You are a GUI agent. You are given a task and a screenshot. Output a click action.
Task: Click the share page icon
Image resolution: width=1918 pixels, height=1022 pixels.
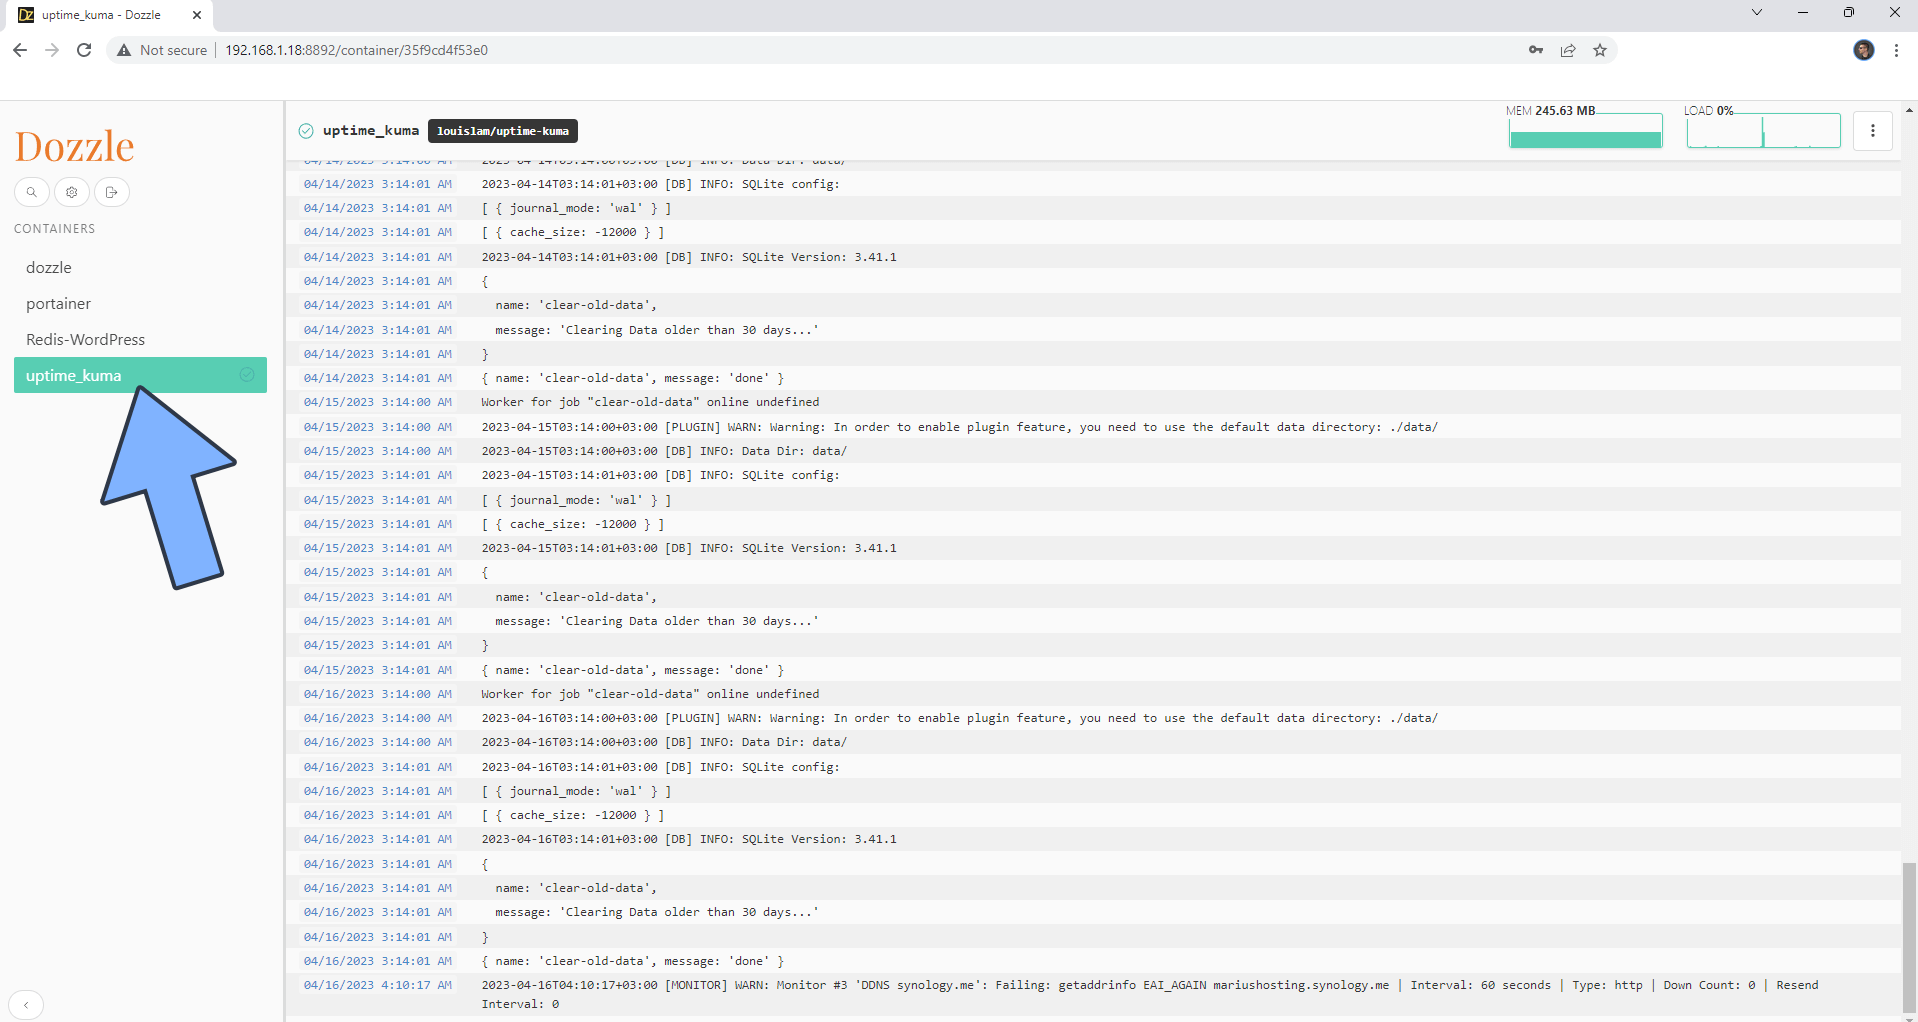pyautogui.click(x=1568, y=50)
